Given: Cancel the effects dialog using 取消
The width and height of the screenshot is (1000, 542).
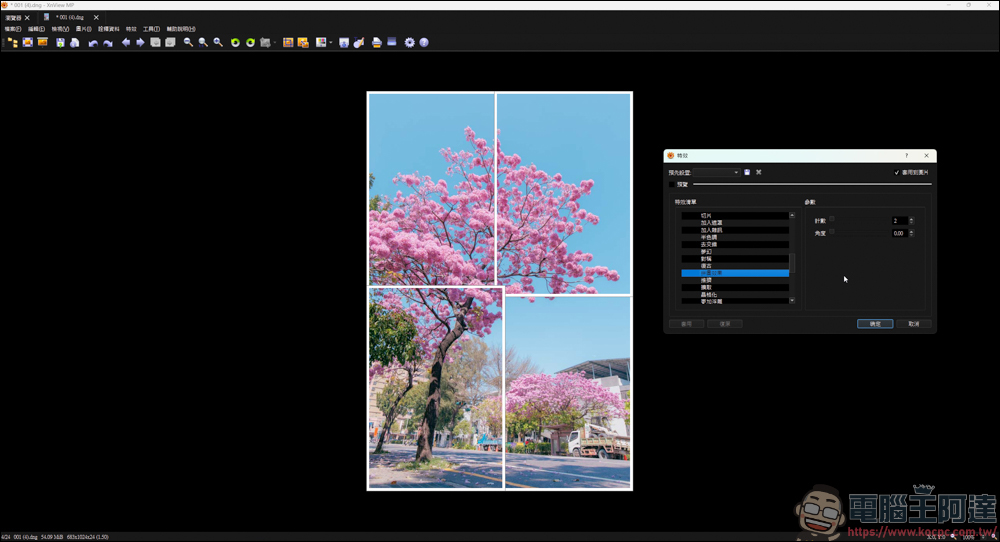Looking at the screenshot, I should [x=914, y=324].
